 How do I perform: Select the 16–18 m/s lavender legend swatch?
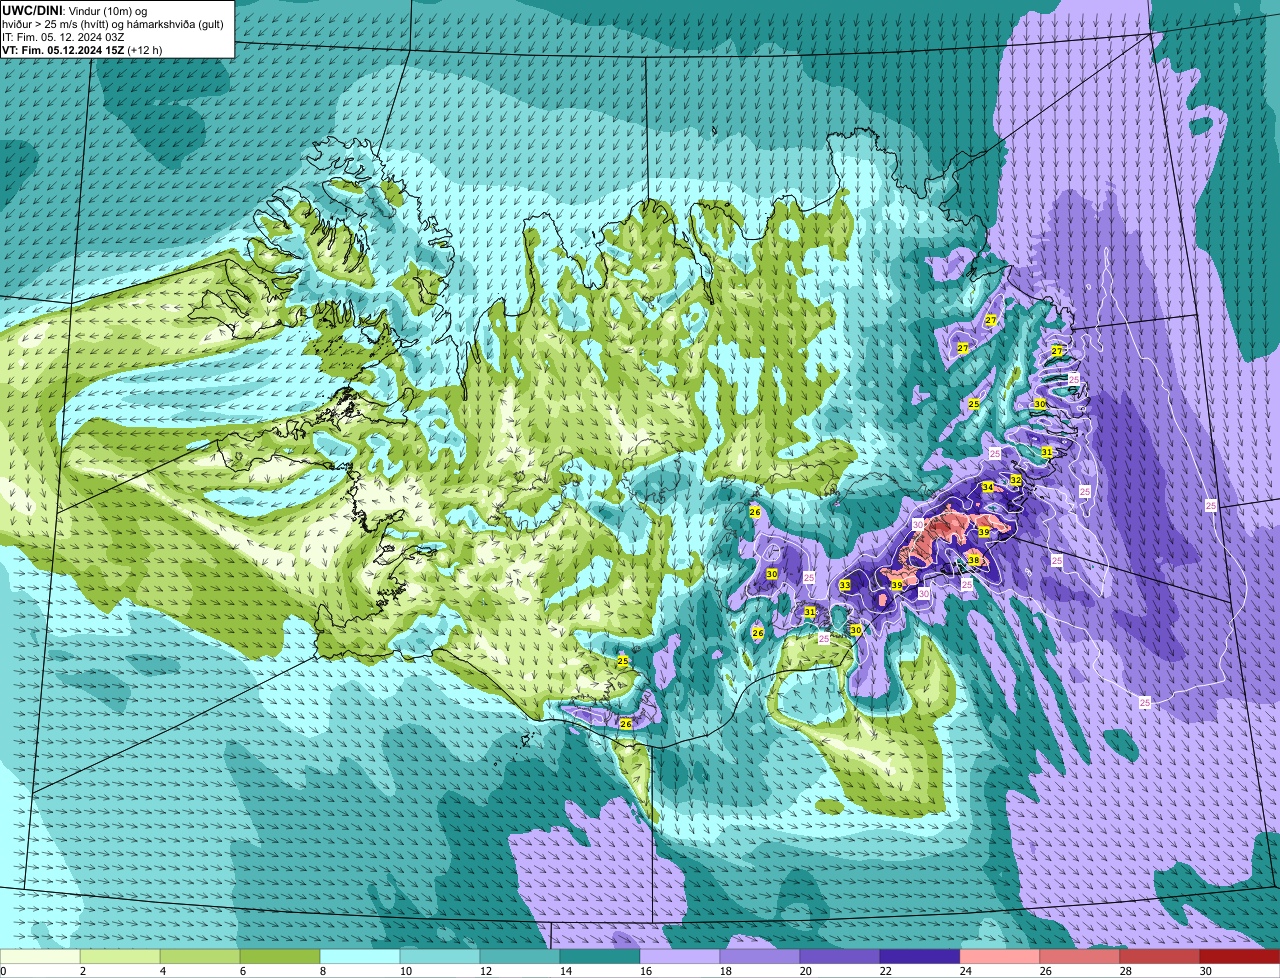pyautogui.click(x=680, y=956)
